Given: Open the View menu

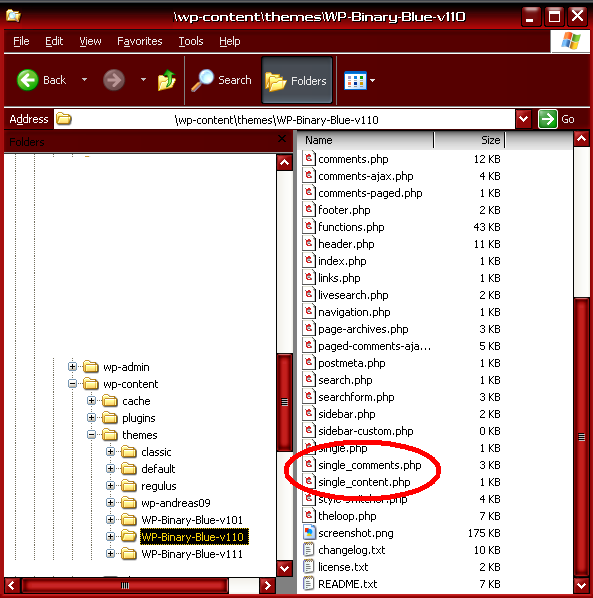Looking at the screenshot, I should pos(90,41).
